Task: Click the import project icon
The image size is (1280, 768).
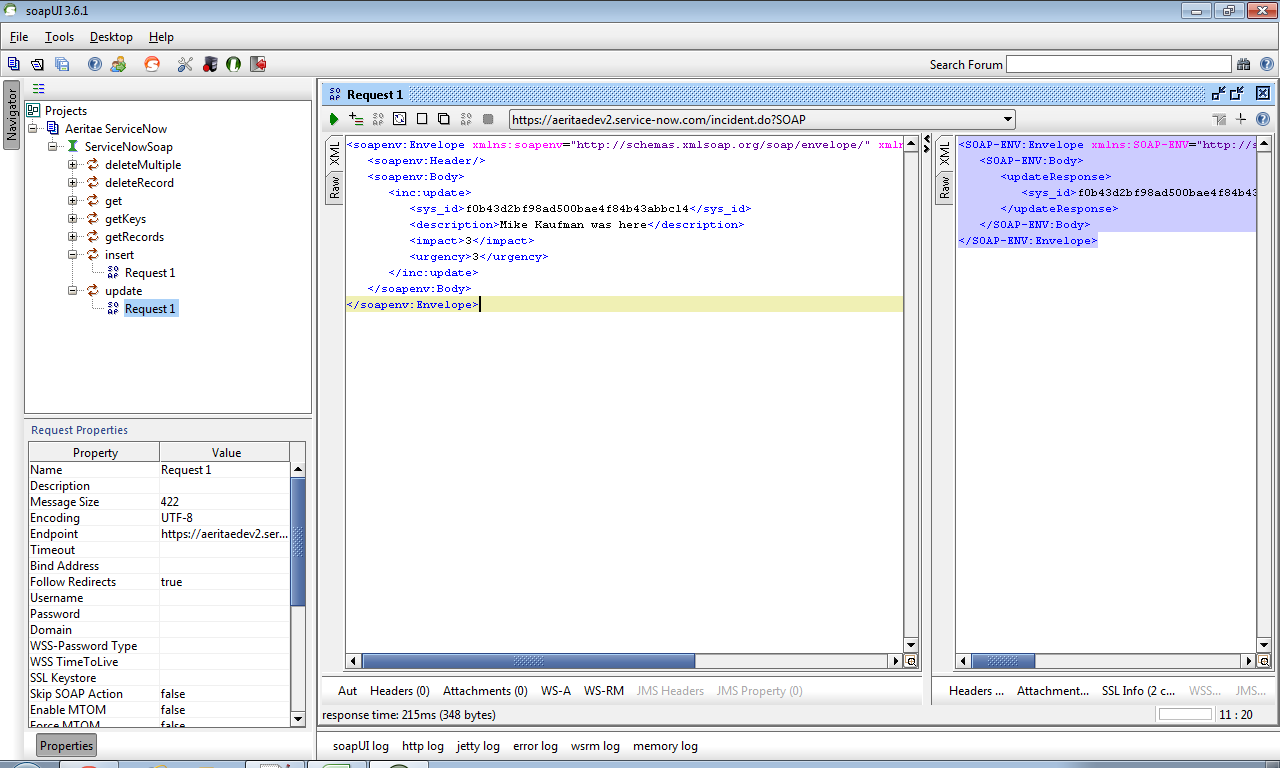Action: [x=37, y=64]
